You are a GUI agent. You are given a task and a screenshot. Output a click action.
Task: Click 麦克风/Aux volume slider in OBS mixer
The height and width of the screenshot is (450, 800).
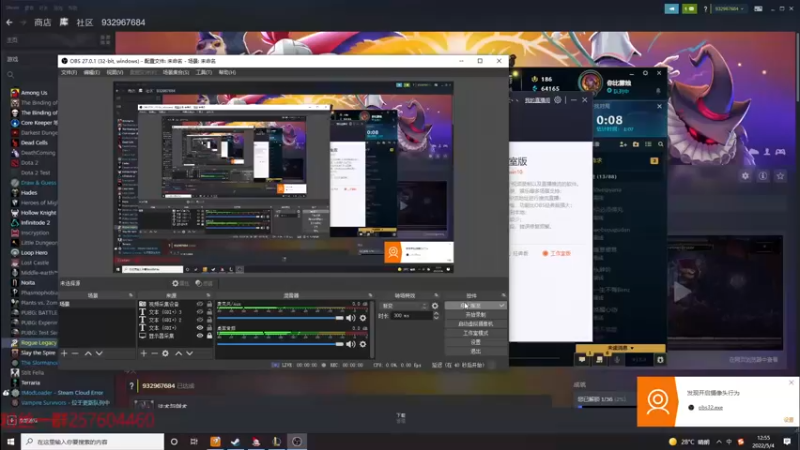point(281,318)
